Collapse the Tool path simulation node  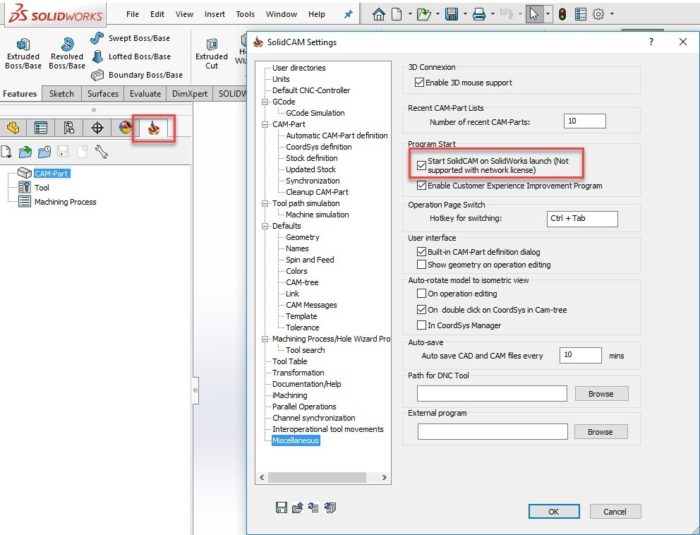pyautogui.click(x=265, y=203)
